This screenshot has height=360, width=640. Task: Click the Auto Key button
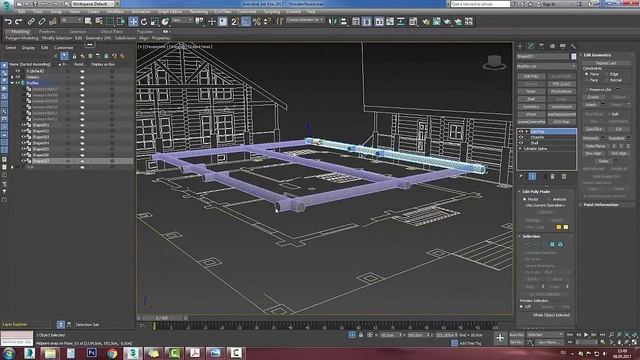pyautogui.click(x=517, y=335)
